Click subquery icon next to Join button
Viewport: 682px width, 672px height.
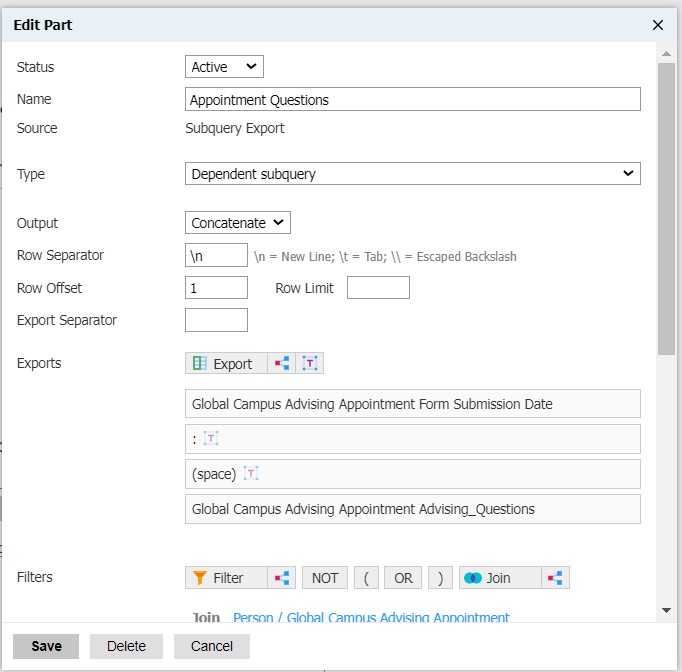[x=555, y=578]
